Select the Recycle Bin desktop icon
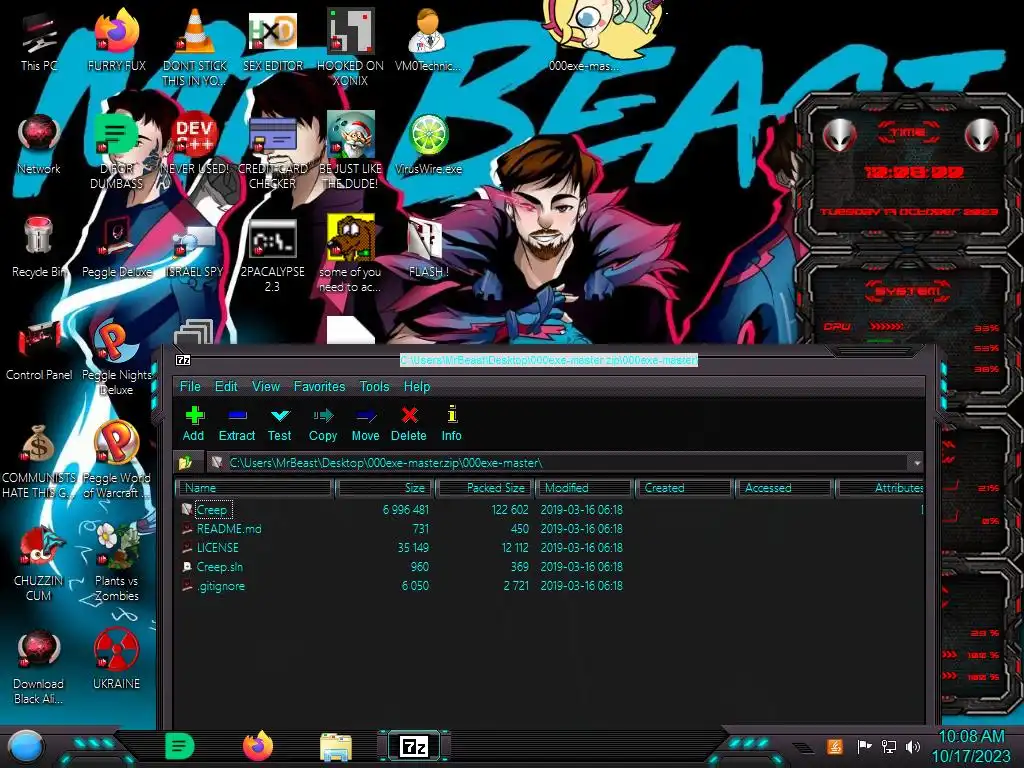Image resolution: width=1024 pixels, height=768 pixels. 39,248
